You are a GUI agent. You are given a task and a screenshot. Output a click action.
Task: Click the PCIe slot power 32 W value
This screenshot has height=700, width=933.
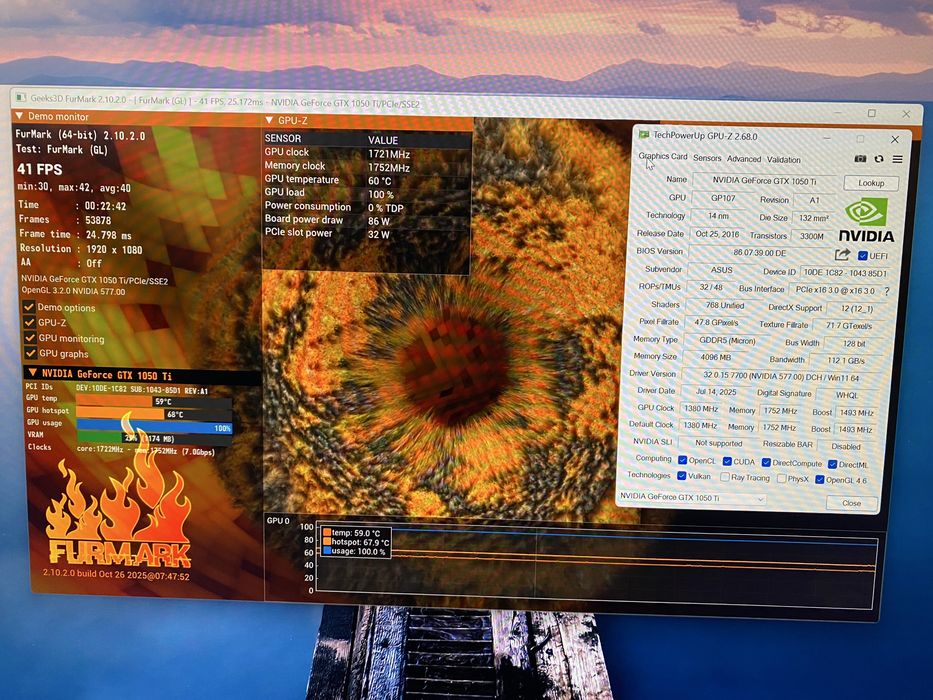point(378,235)
